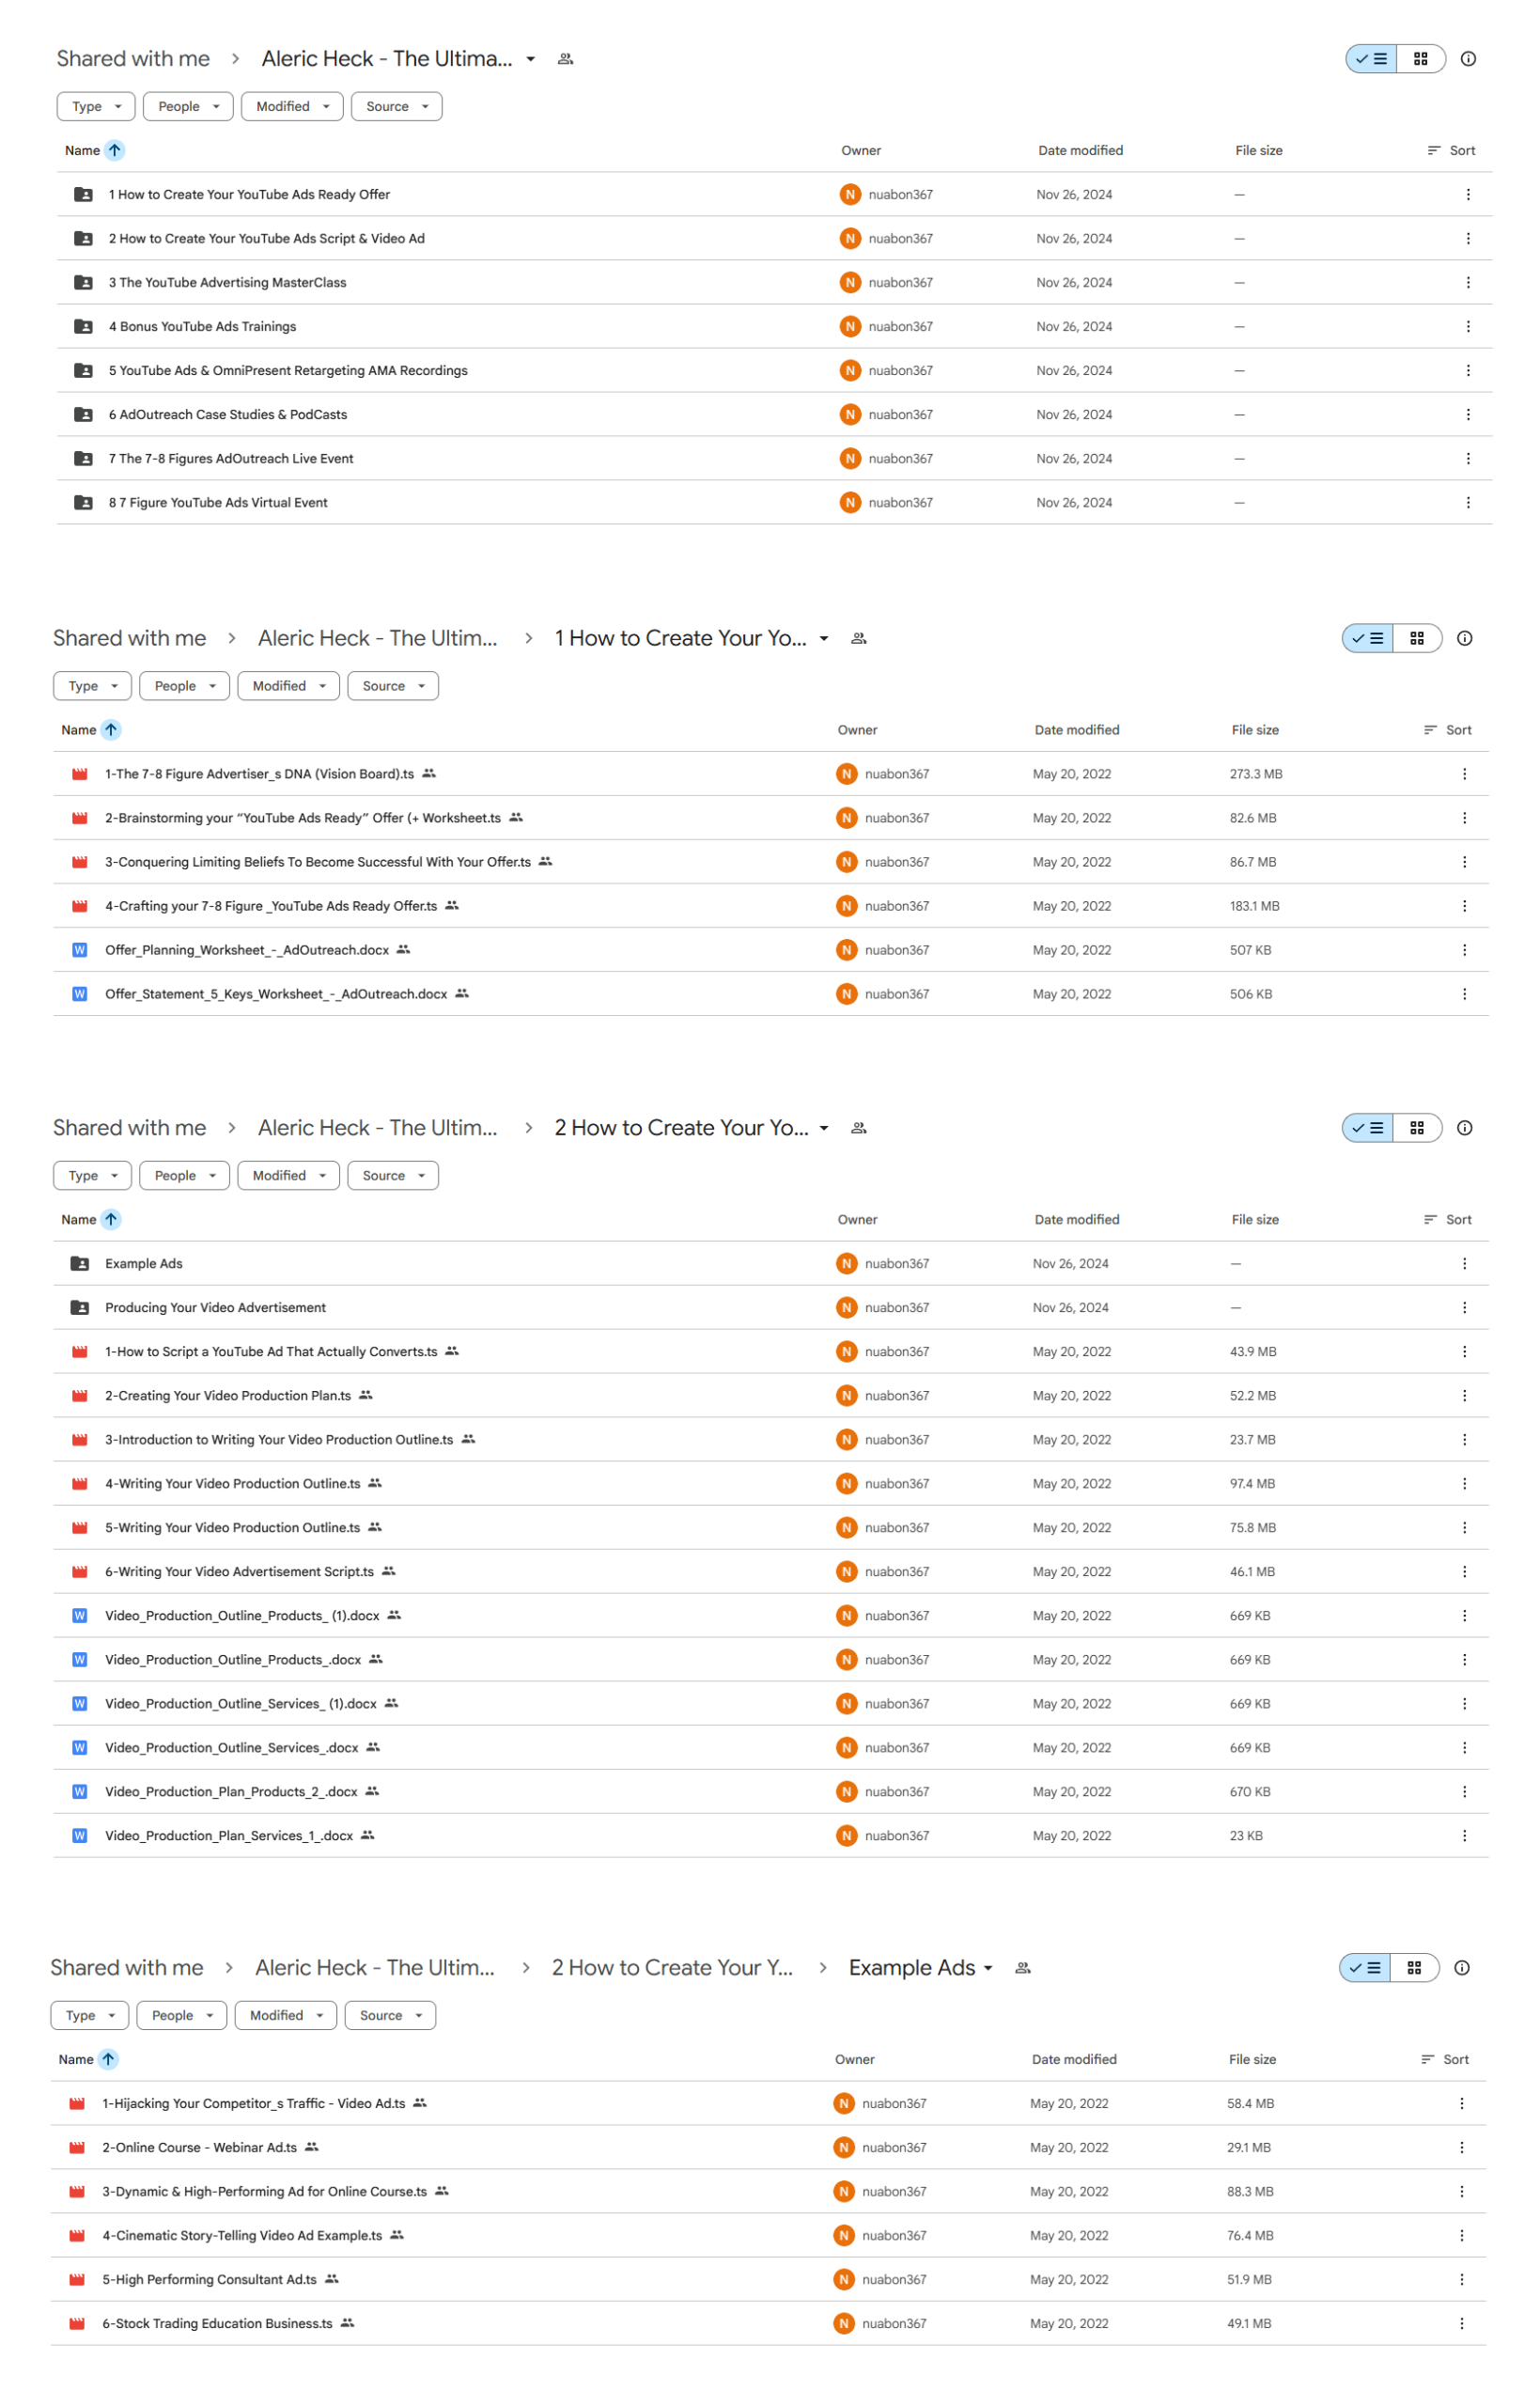Click shared icon next to '5-High Performing Consultant Ad.ts'

[332, 2278]
